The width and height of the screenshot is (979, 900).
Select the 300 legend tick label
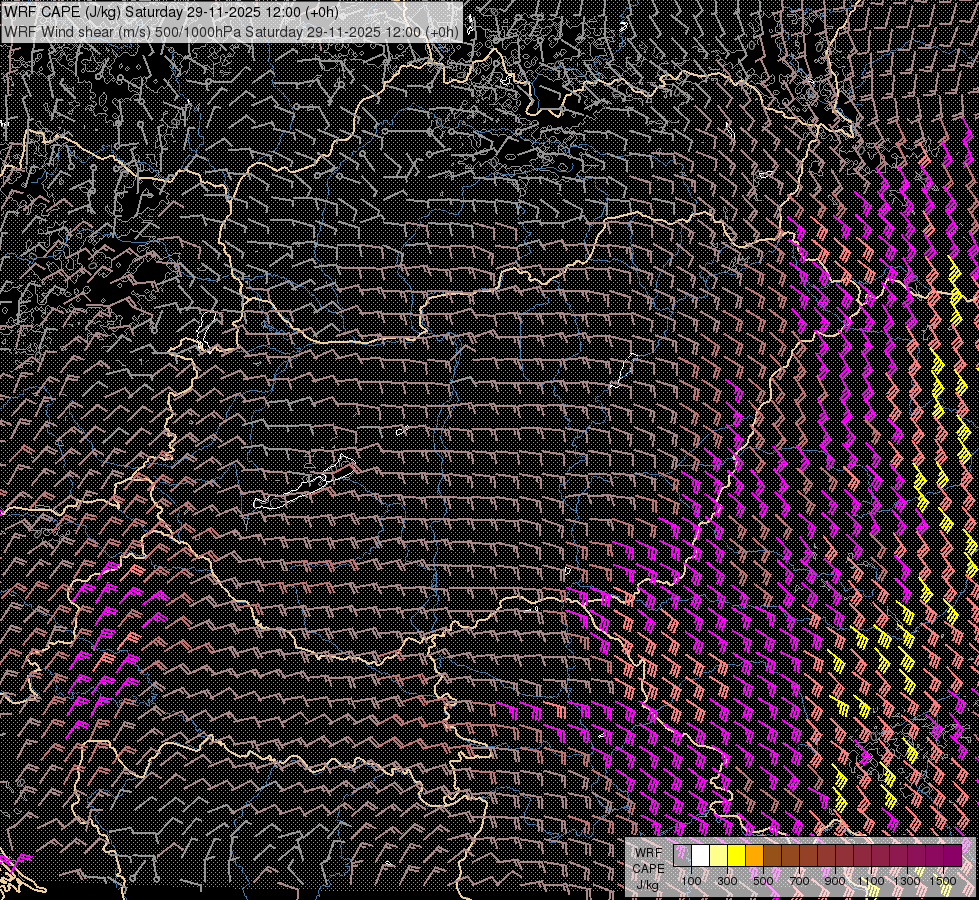(727, 881)
